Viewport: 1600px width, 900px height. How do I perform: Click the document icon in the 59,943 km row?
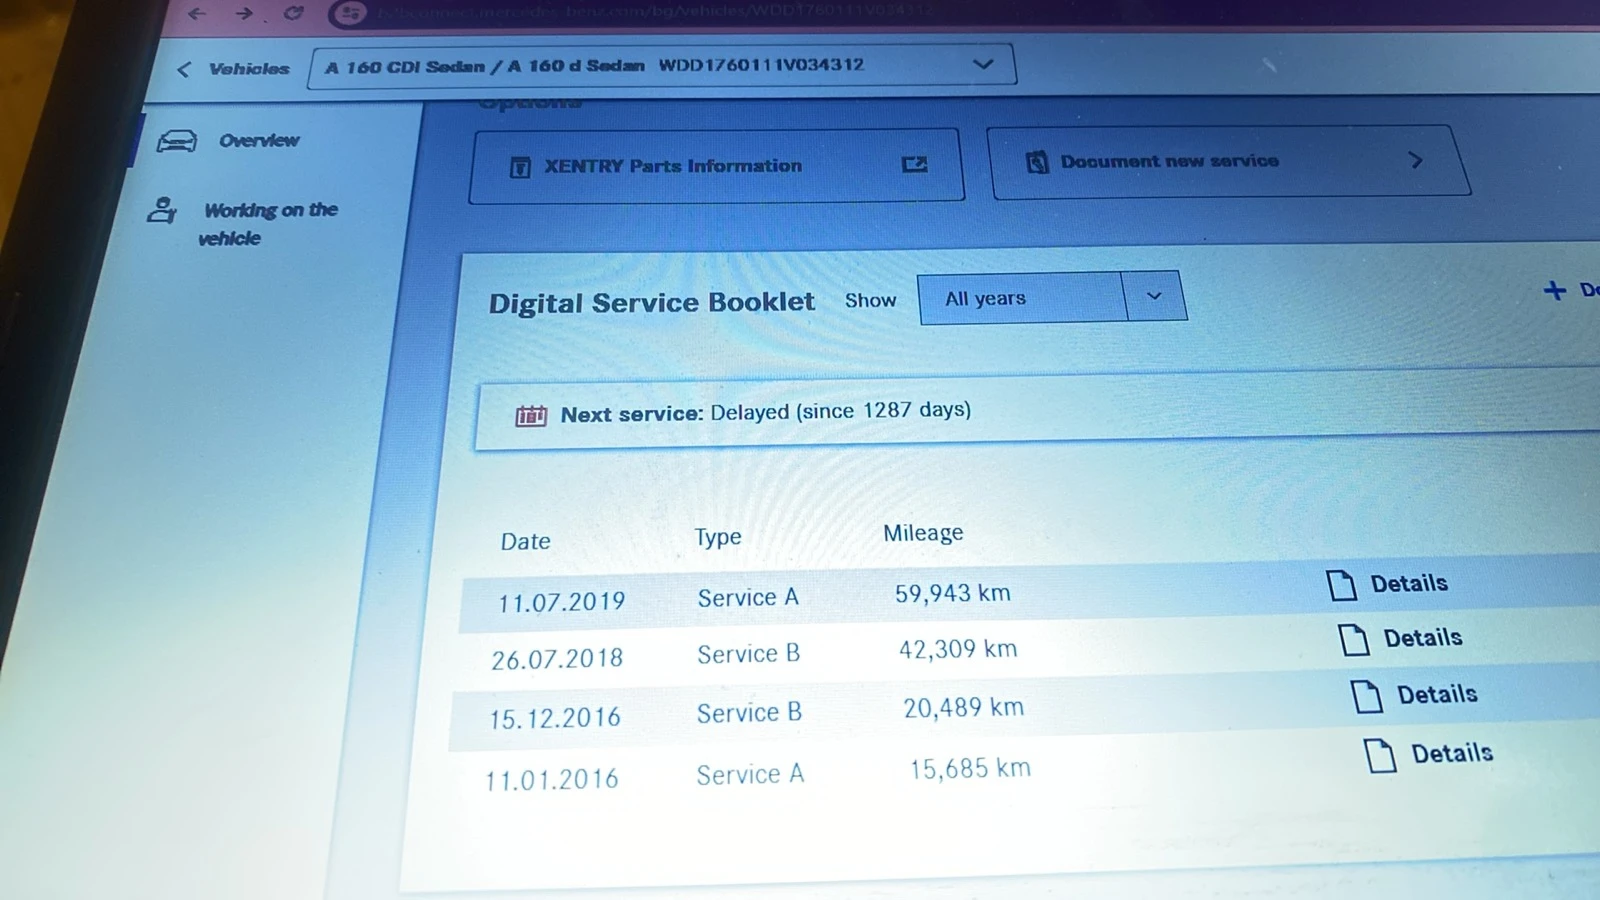(1342, 585)
